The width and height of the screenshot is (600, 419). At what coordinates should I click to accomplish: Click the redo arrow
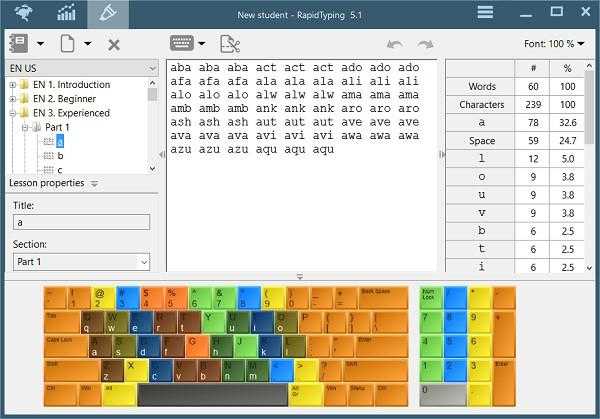[x=426, y=44]
